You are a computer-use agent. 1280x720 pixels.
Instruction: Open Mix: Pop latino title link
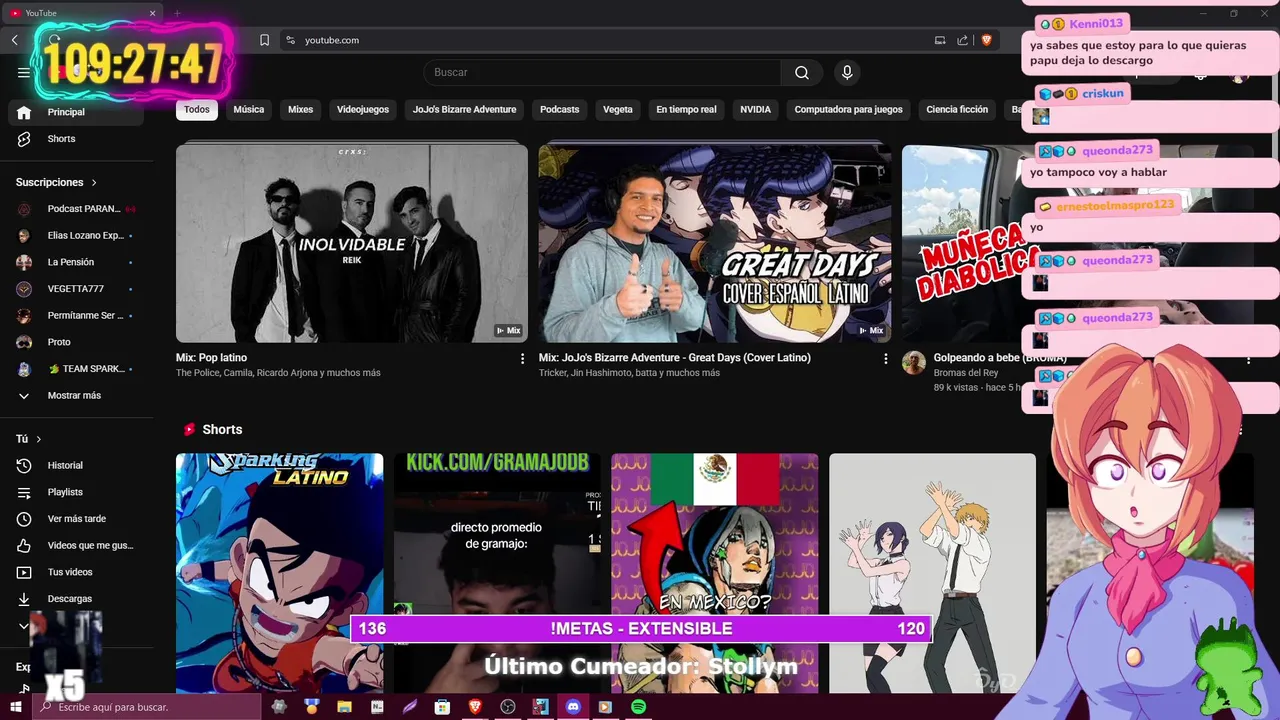[x=211, y=358]
